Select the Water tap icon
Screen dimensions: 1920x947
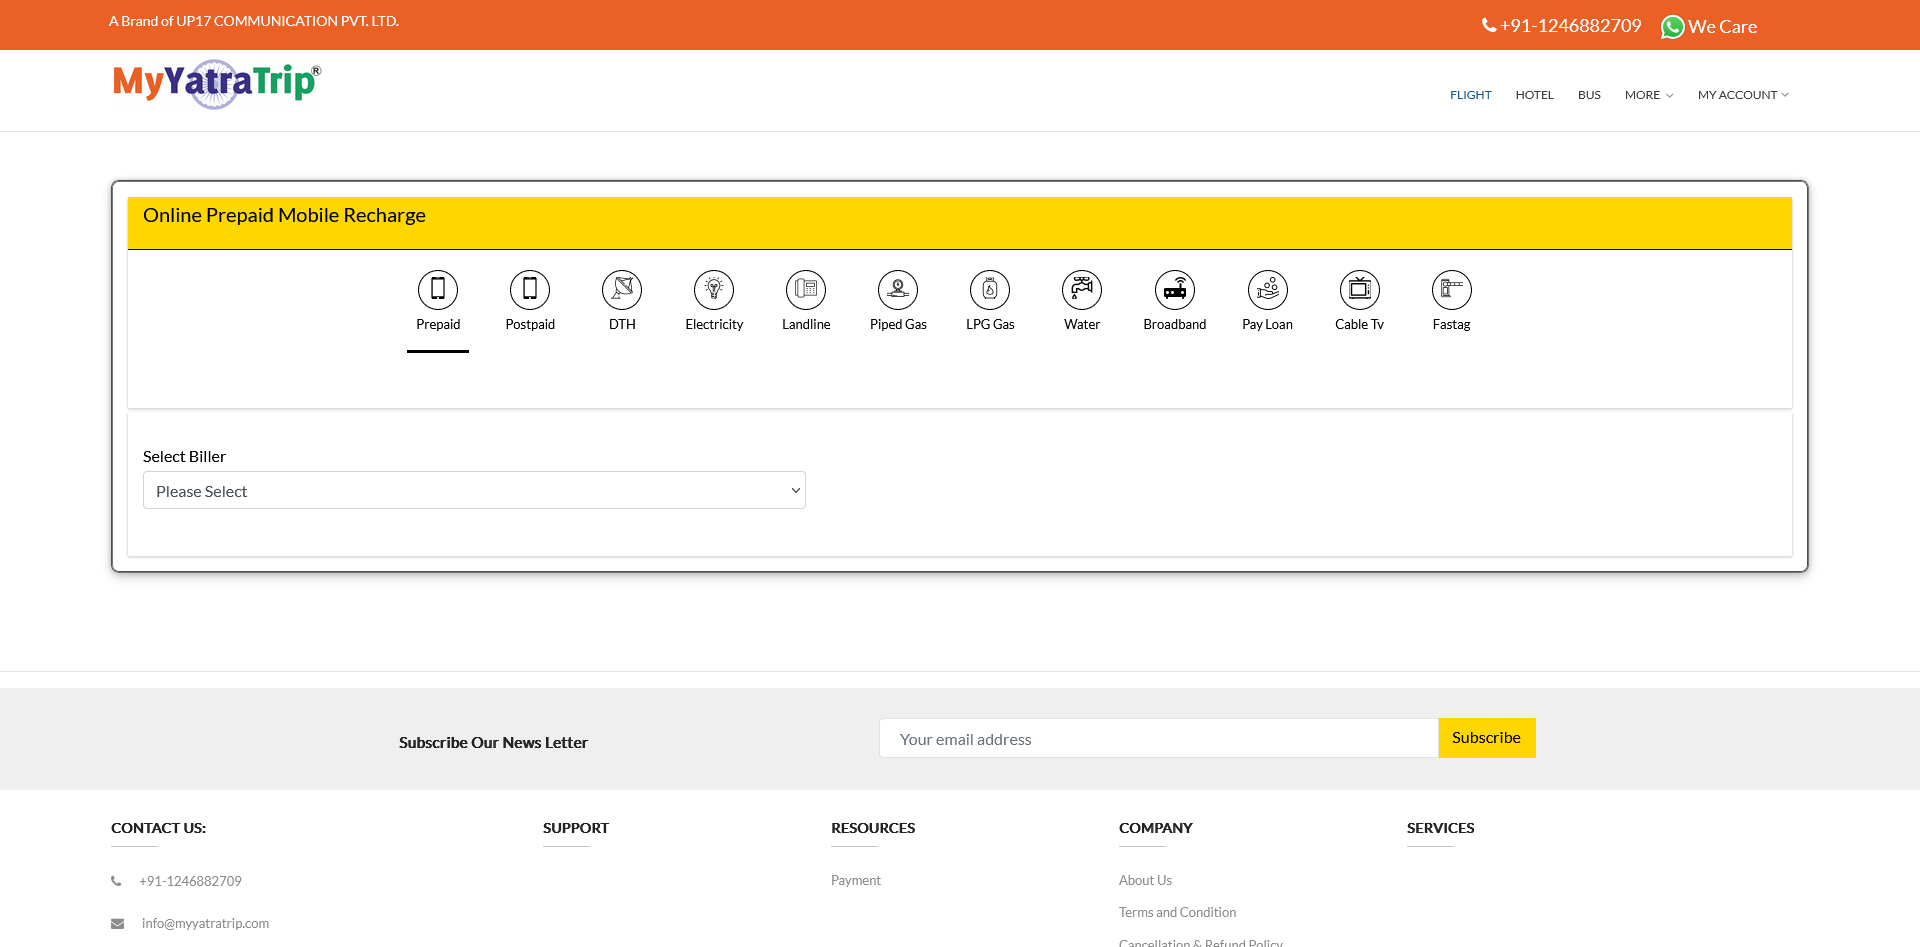click(x=1082, y=290)
